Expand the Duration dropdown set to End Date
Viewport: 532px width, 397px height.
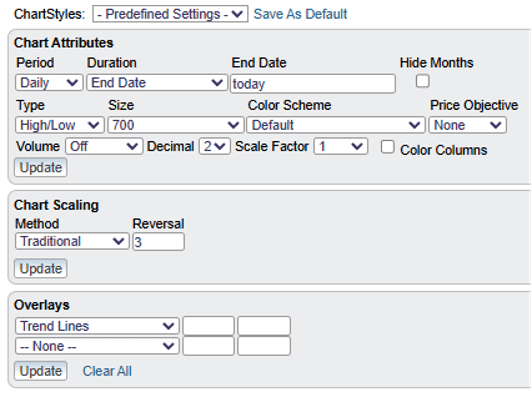[x=157, y=83]
